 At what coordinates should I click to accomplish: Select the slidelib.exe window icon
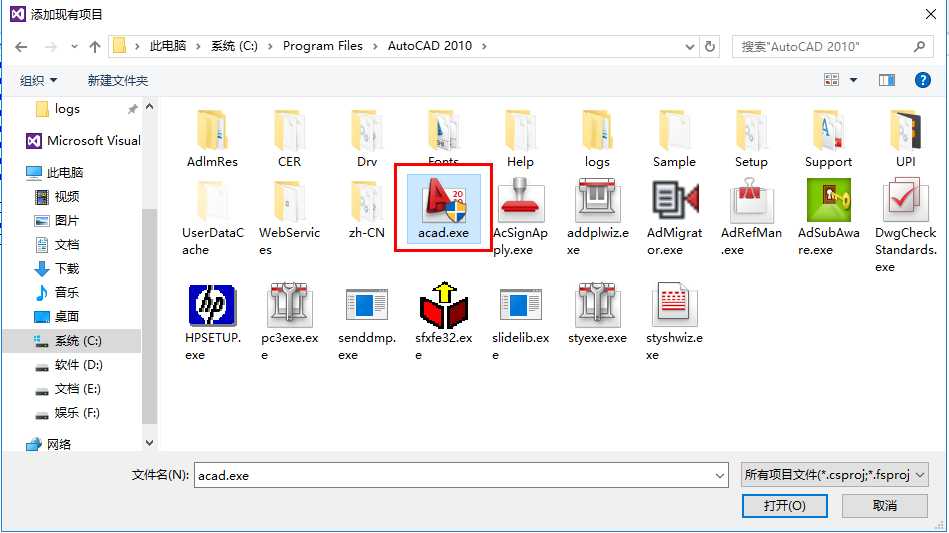tap(520, 305)
